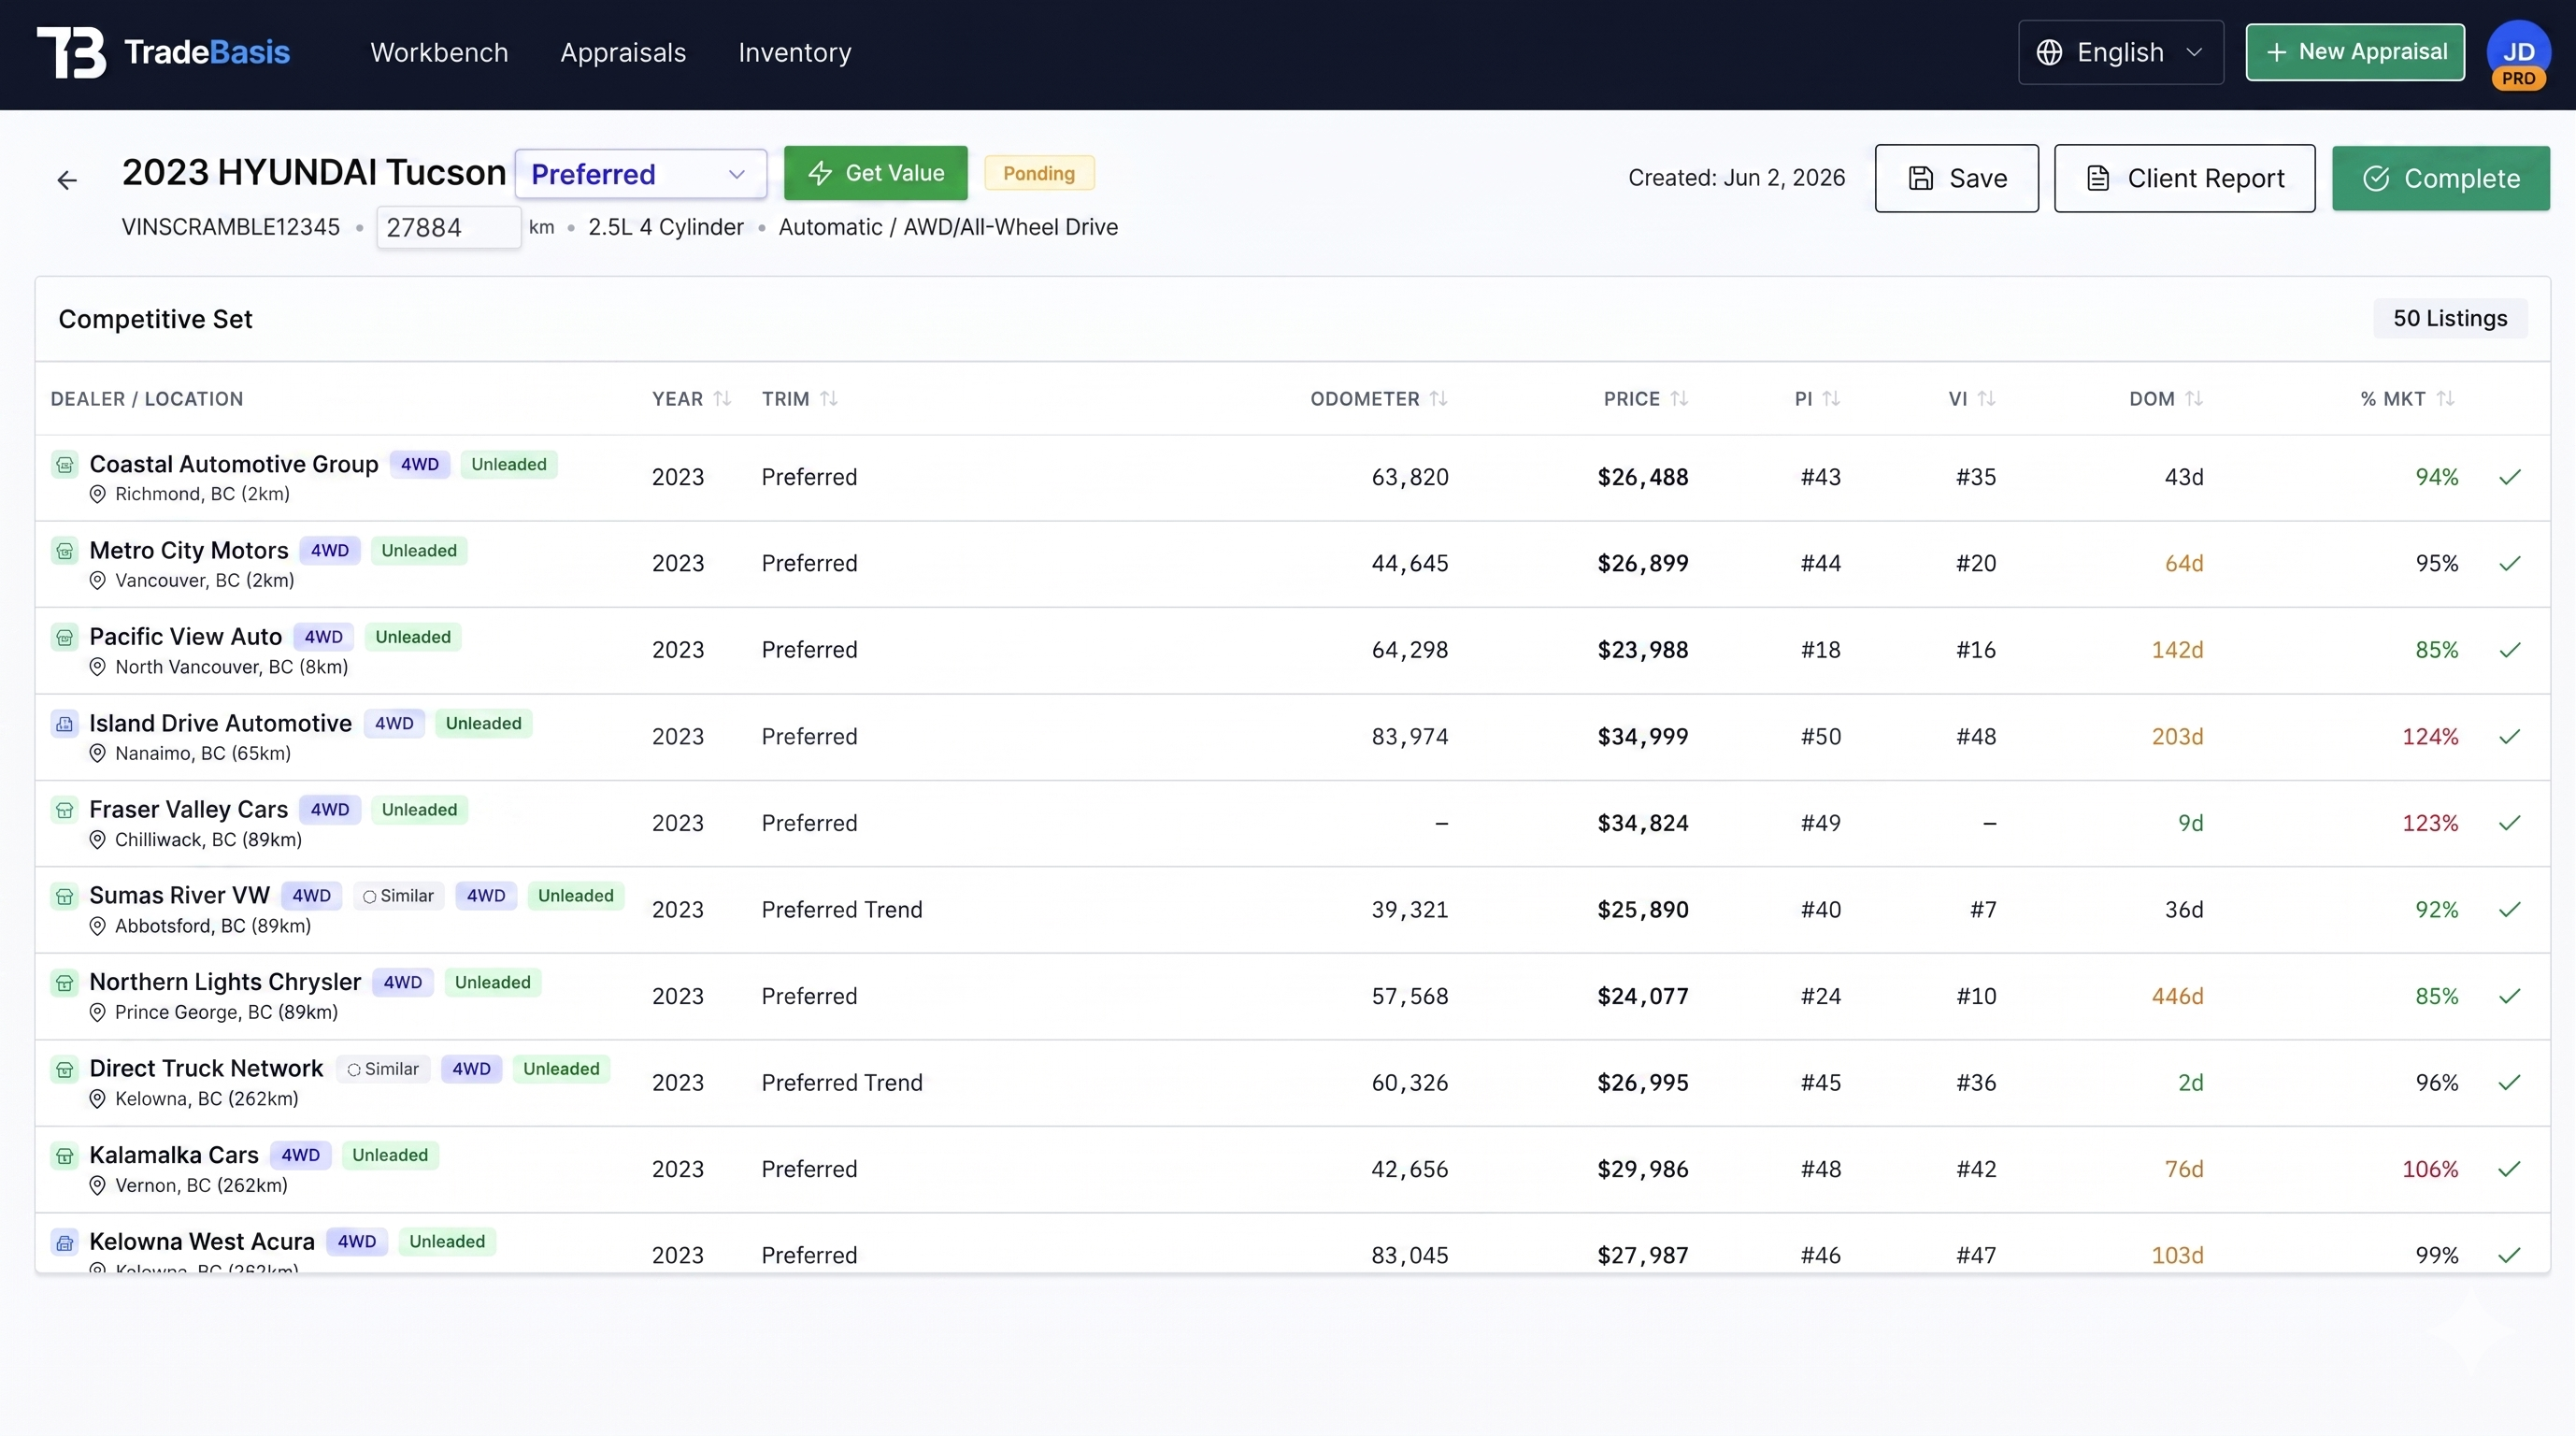Sort by % MKT using its sort arrows

[2445, 398]
